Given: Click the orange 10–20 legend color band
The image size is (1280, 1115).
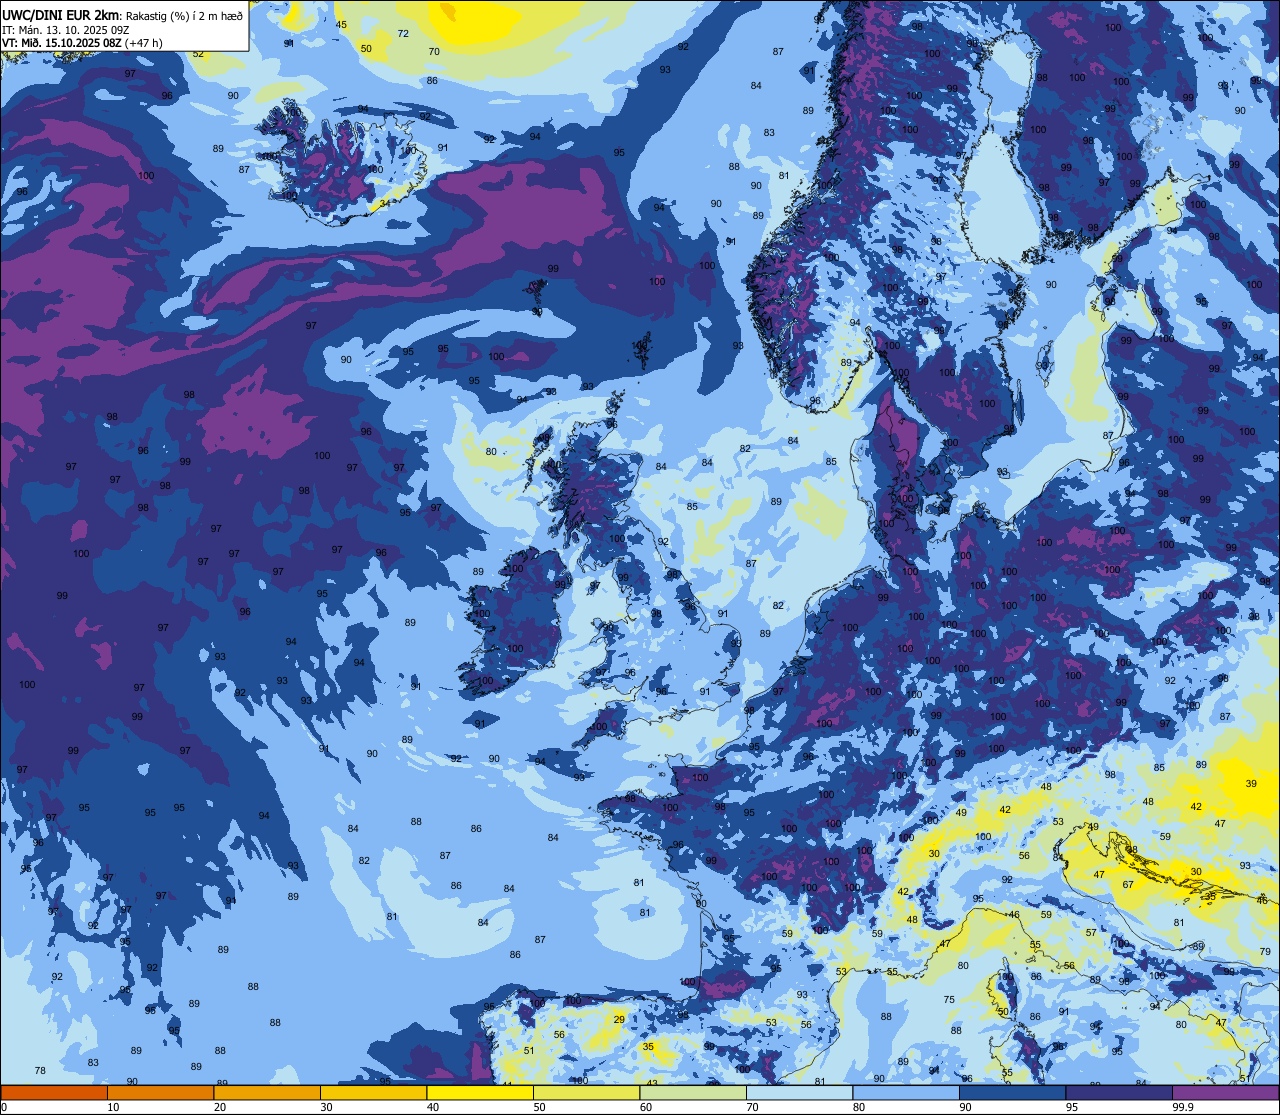Looking at the screenshot, I should point(160,1093).
